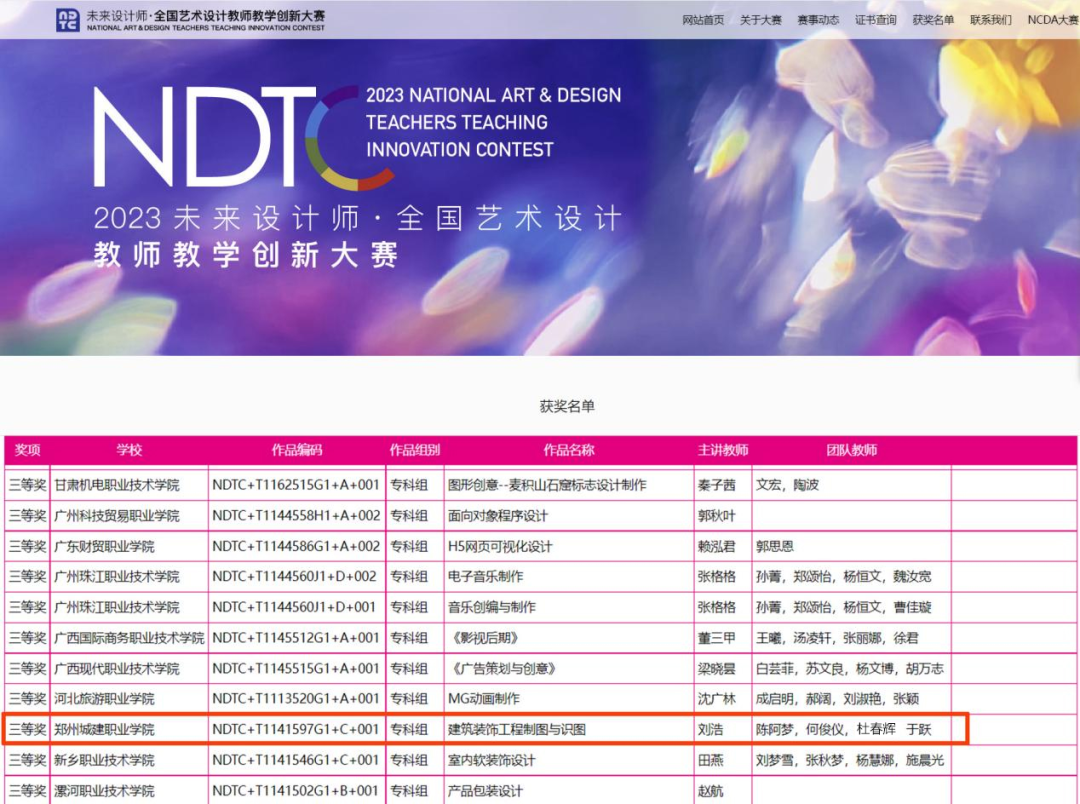Click the NDTC logo icon in header
1080x804 pixels.
point(68,20)
